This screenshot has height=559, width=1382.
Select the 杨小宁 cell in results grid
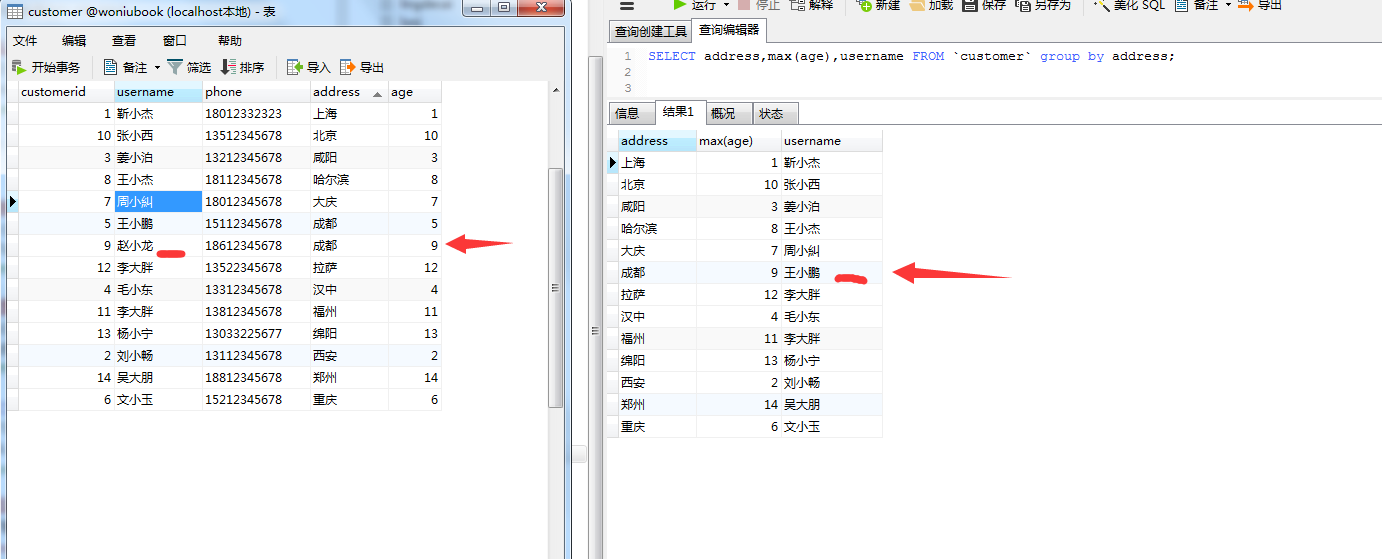click(x=832, y=361)
